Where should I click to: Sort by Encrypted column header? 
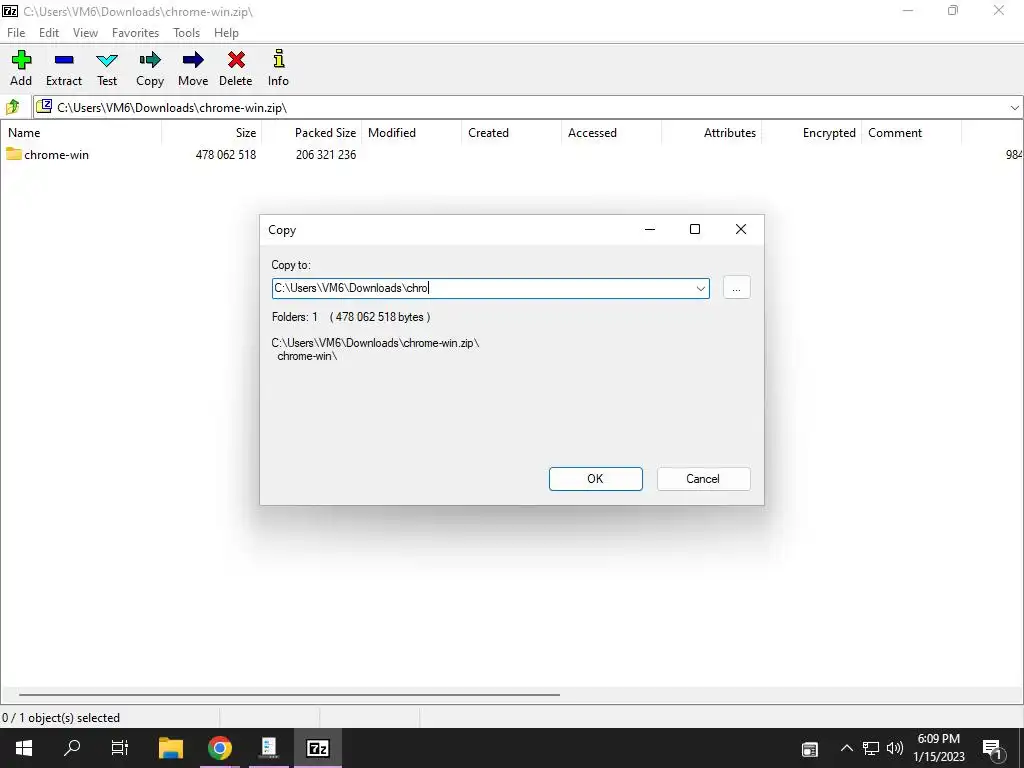pos(811,133)
